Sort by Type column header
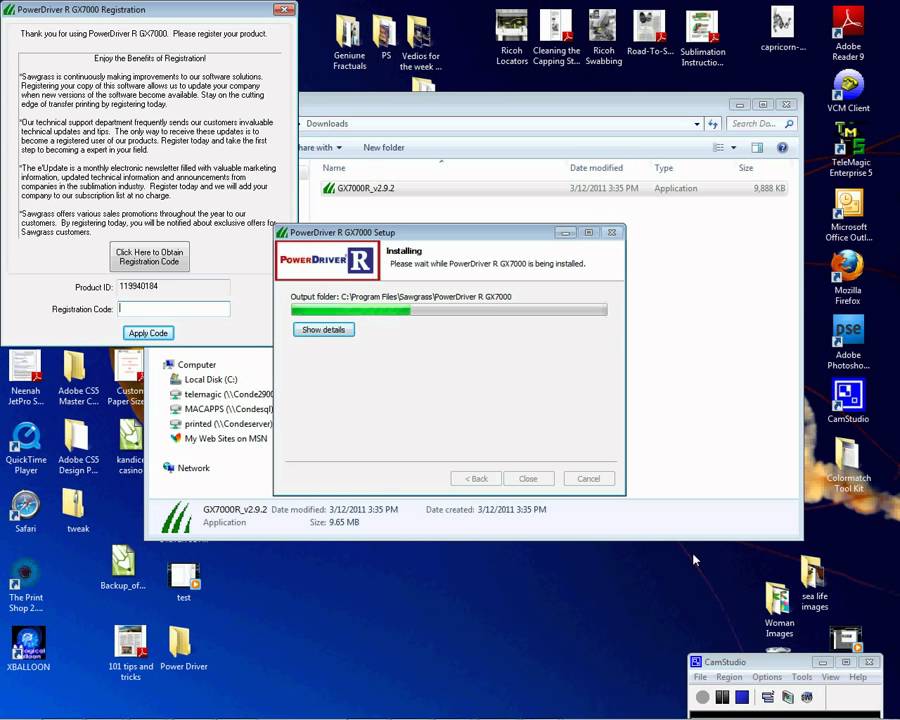 pyautogui.click(x=664, y=168)
